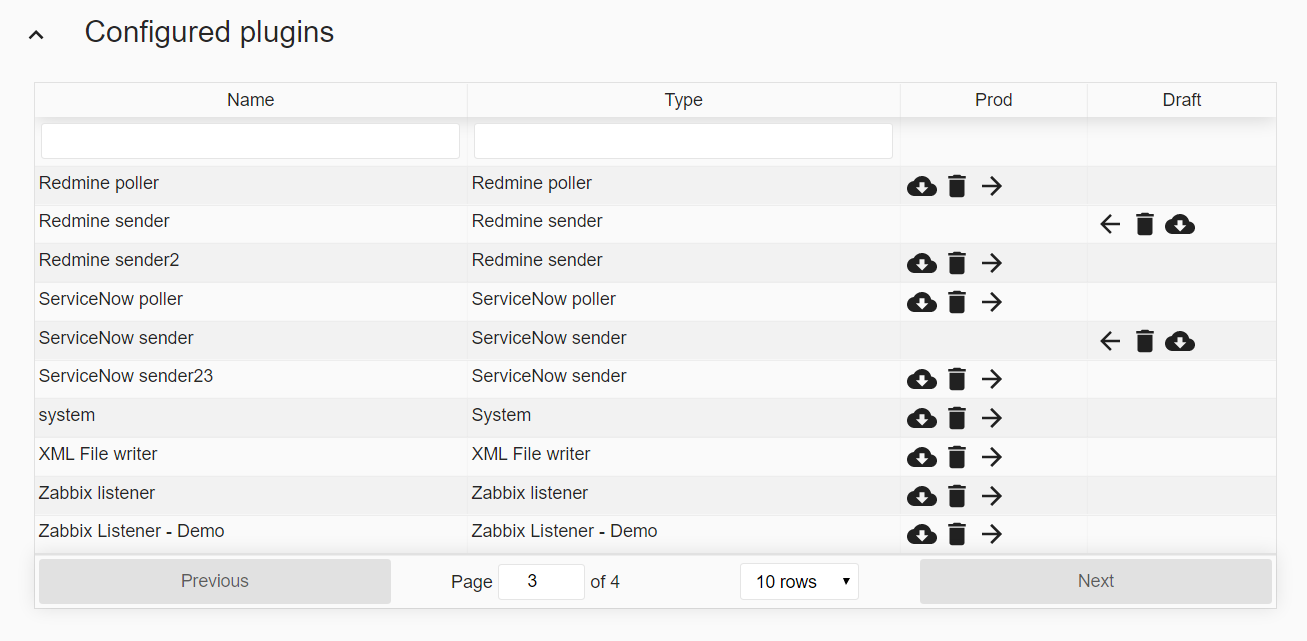The height and width of the screenshot is (641, 1307).
Task: Sort table by the Name column header
Action: click(250, 100)
